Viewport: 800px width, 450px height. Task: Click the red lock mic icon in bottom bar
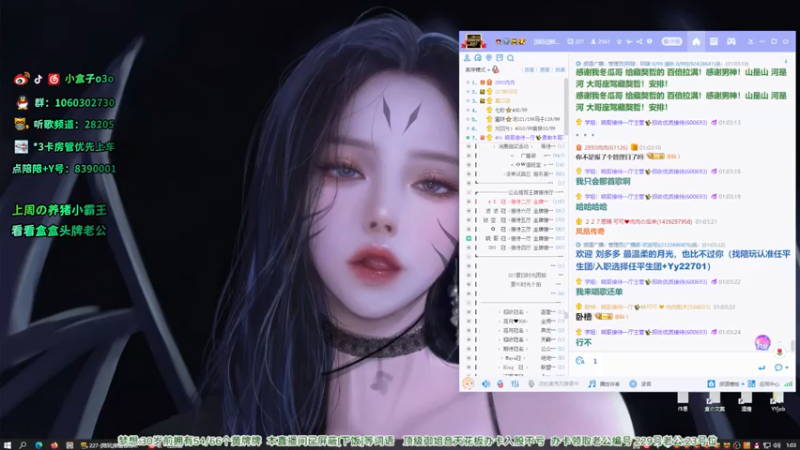[x=500, y=384]
